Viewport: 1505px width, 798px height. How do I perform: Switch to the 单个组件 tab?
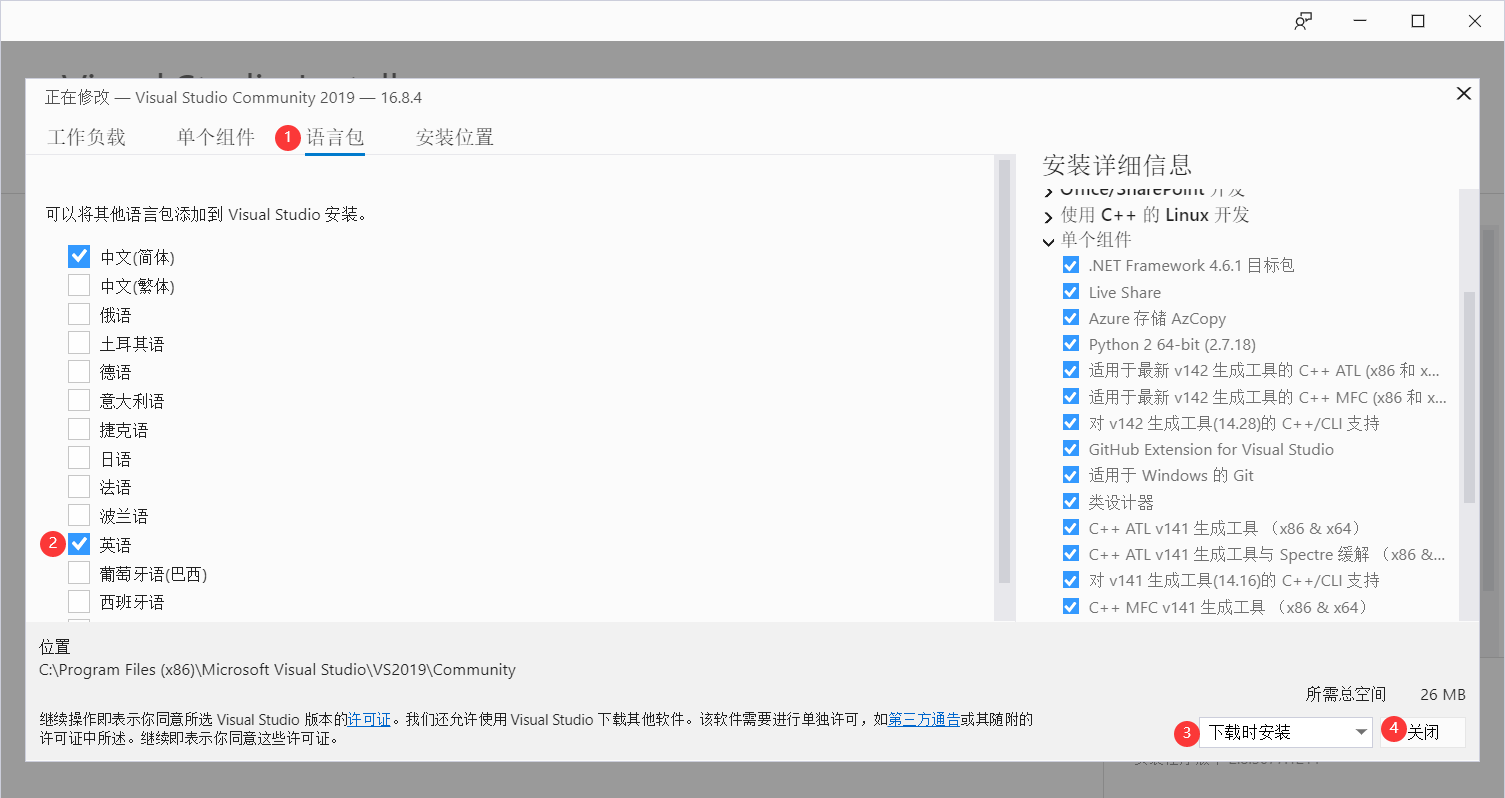[x=216, y=137]
